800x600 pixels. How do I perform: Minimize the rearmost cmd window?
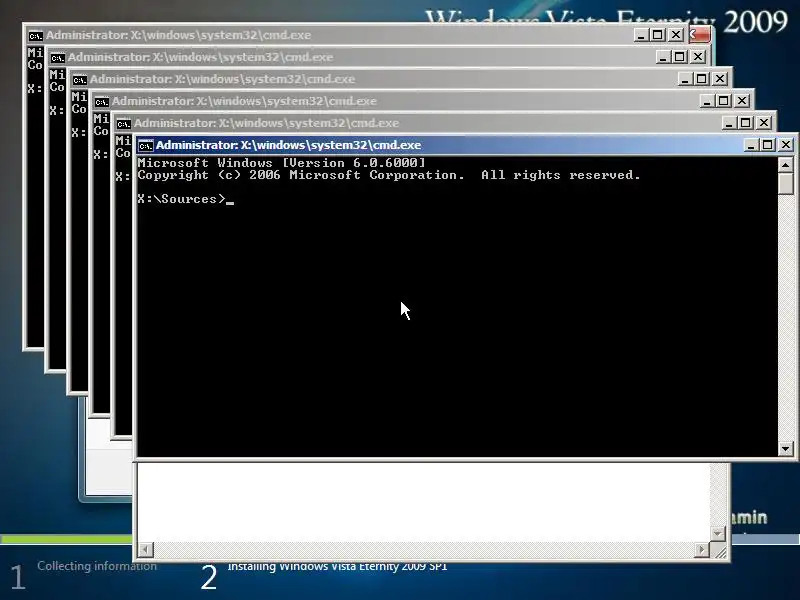pos(641,35)
